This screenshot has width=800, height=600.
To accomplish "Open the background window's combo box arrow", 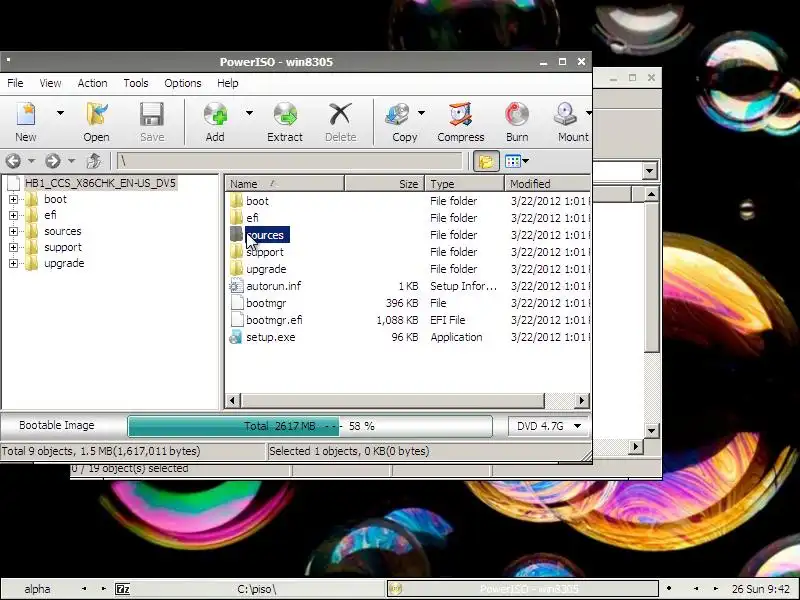I will coord(649,171).
